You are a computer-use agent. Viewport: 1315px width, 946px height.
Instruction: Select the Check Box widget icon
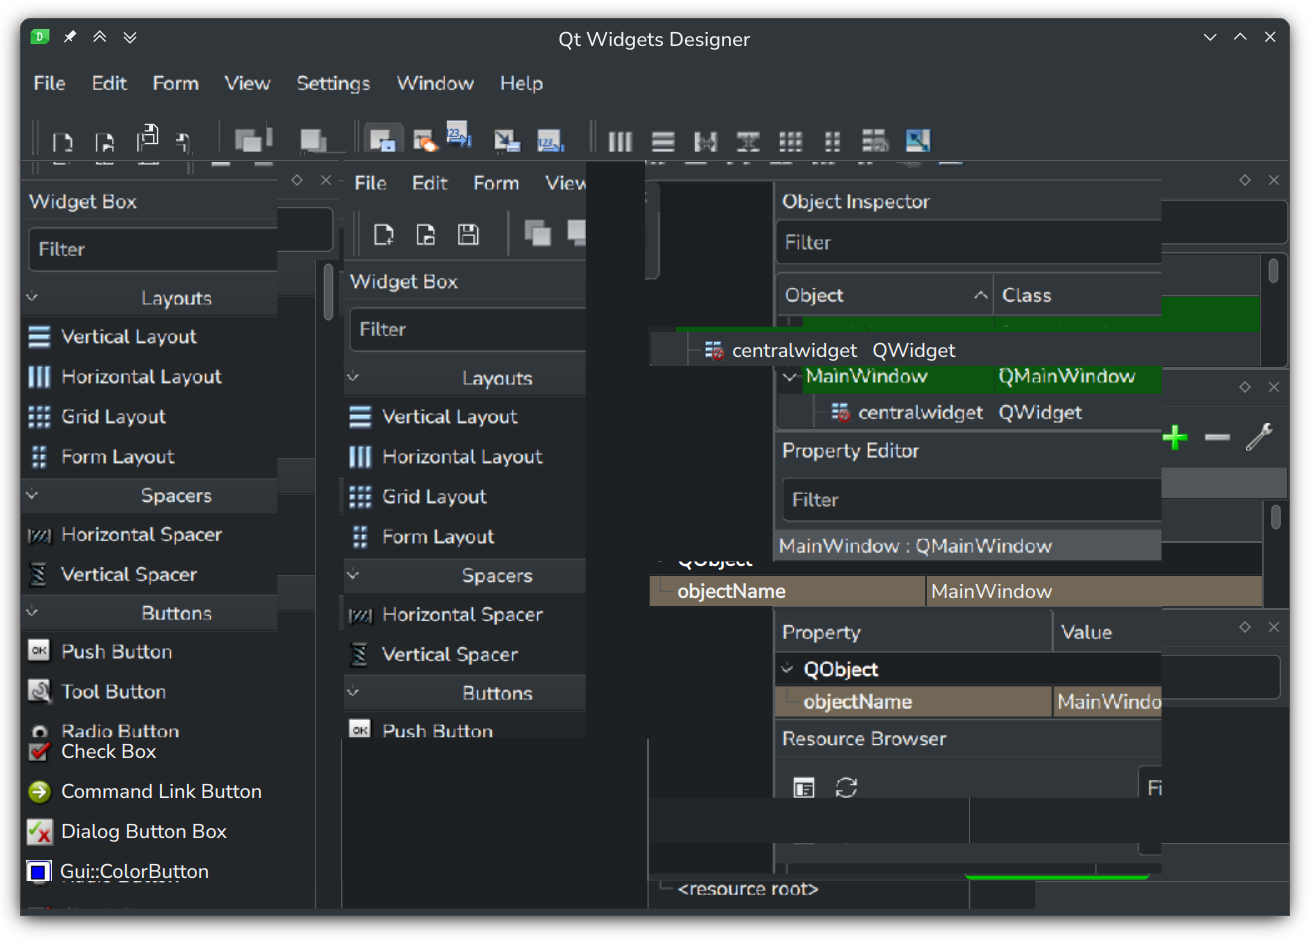[39, 751]
